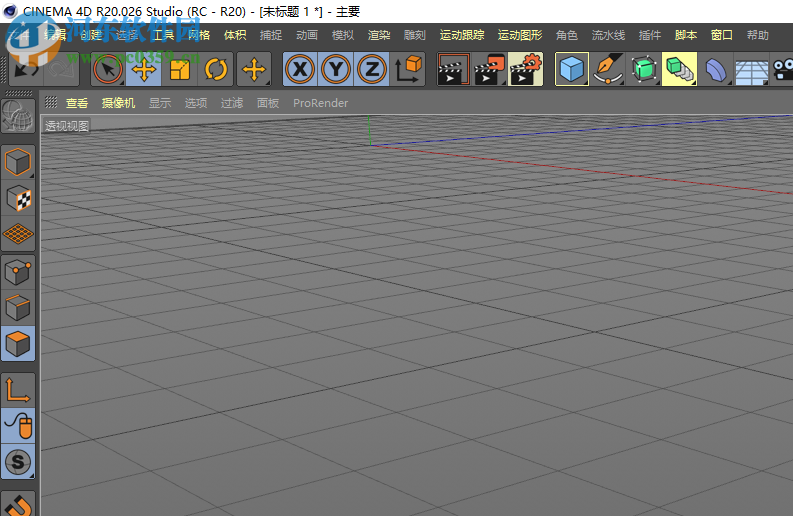Render the active view clapperboard
Image resolution: width=793 pixels, height=516 pixels.
pos(453,69)
